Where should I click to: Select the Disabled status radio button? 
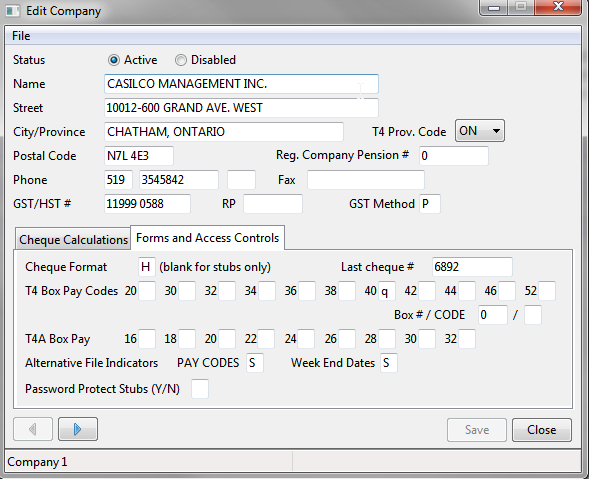click(x=181, y=60)
